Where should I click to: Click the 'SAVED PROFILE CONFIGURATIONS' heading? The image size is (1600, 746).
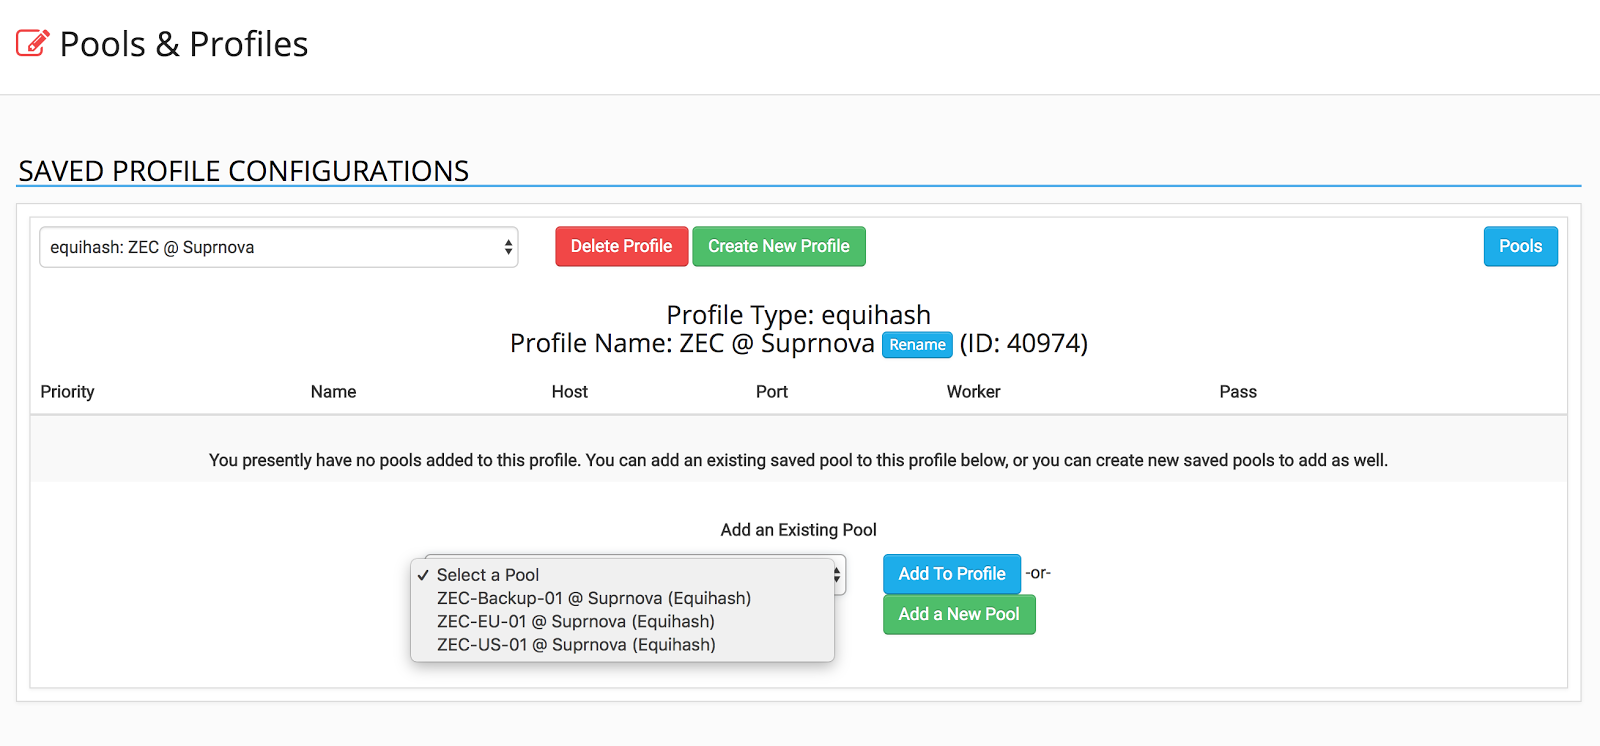(244, 171)
